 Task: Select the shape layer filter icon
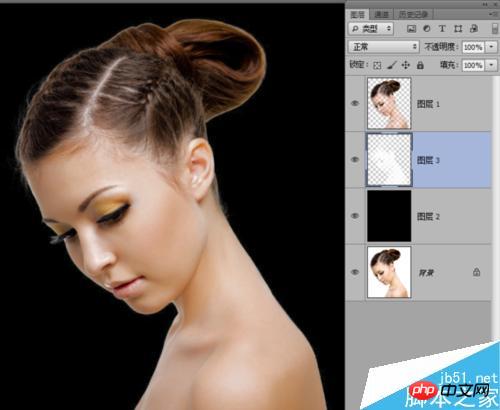tap(458, 29)
